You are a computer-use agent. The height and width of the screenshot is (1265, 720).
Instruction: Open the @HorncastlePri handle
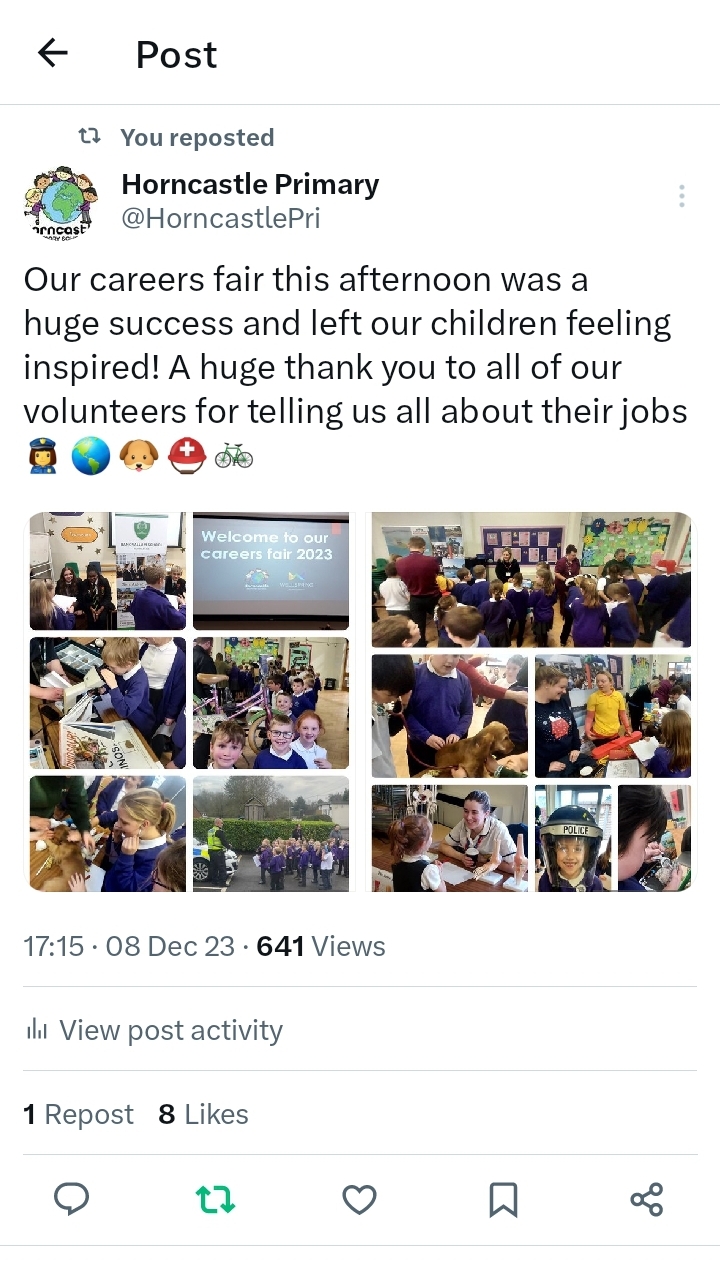click(221, 218)
